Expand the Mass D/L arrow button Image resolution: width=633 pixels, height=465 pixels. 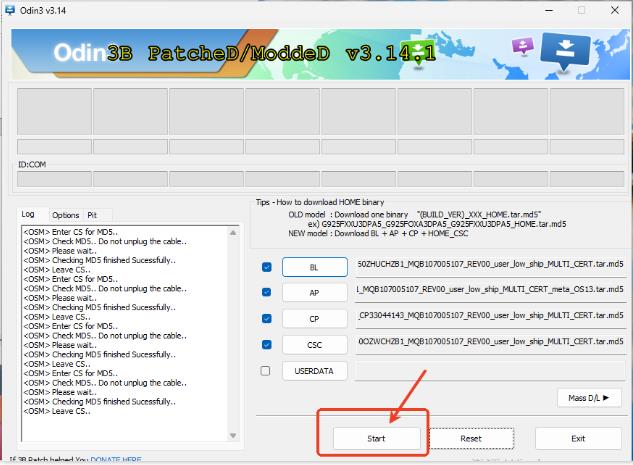coord(589,398)
